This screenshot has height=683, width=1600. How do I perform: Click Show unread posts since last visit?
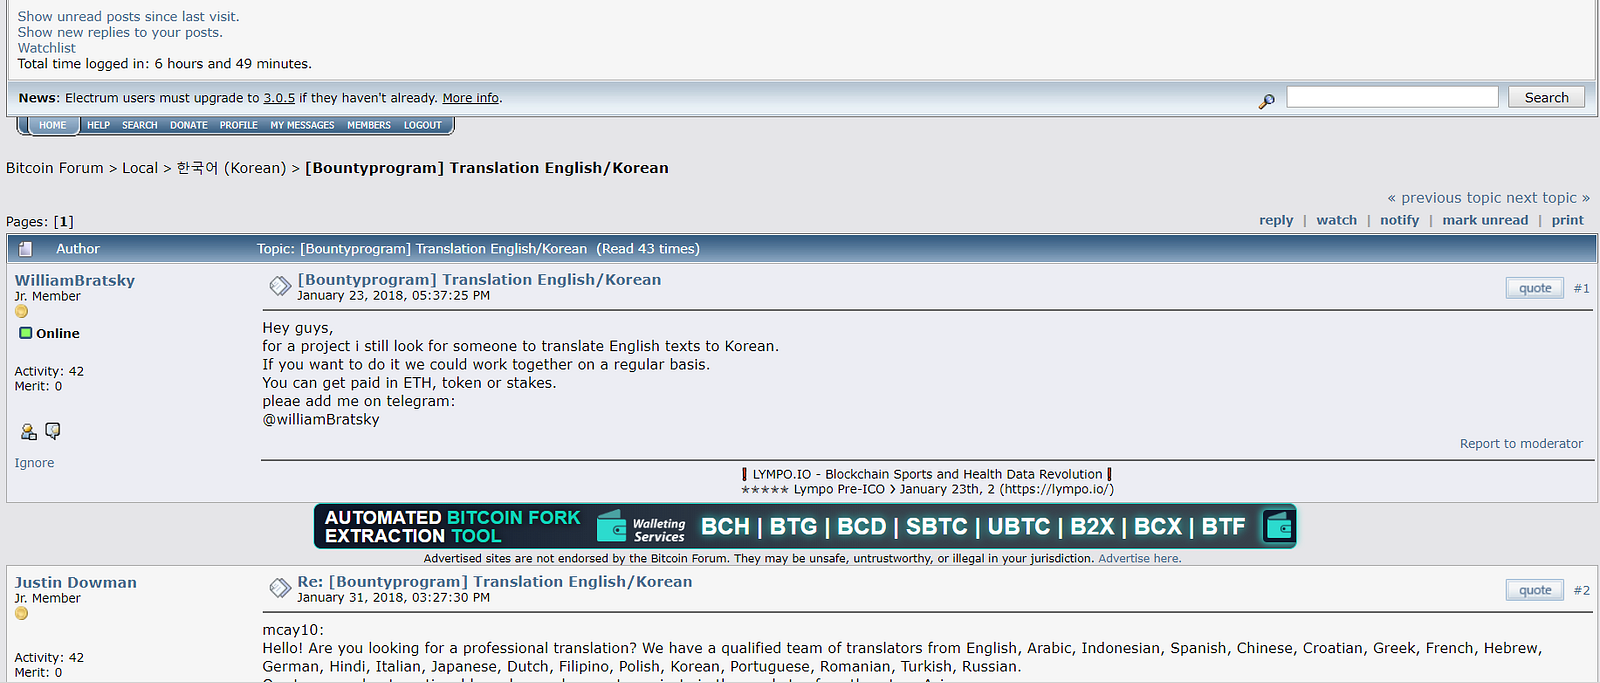[x=128, y=17]
